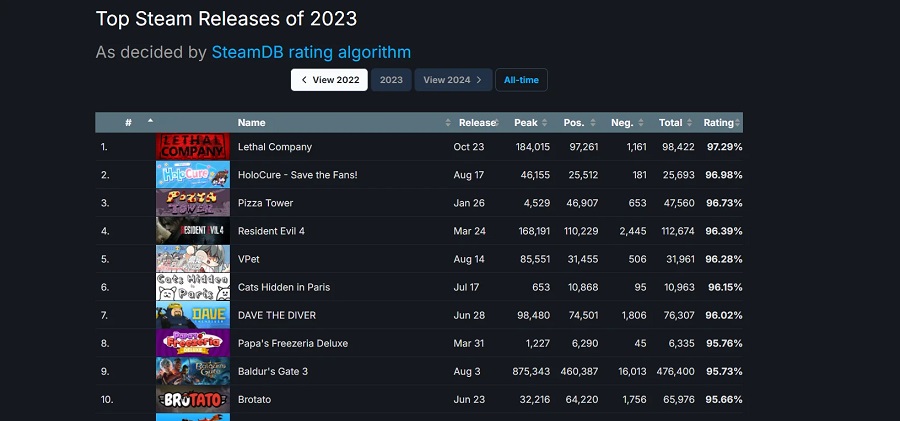Open the Resident Evil 4 thumbnail

point(193,231)
